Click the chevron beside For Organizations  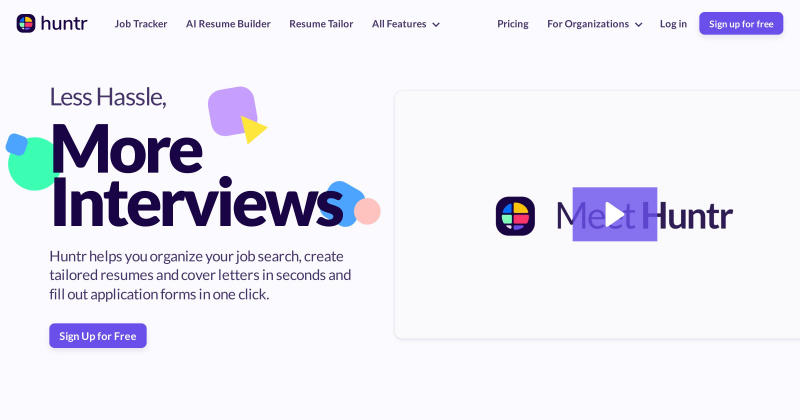pyautogui.click(x=638, y=24)
